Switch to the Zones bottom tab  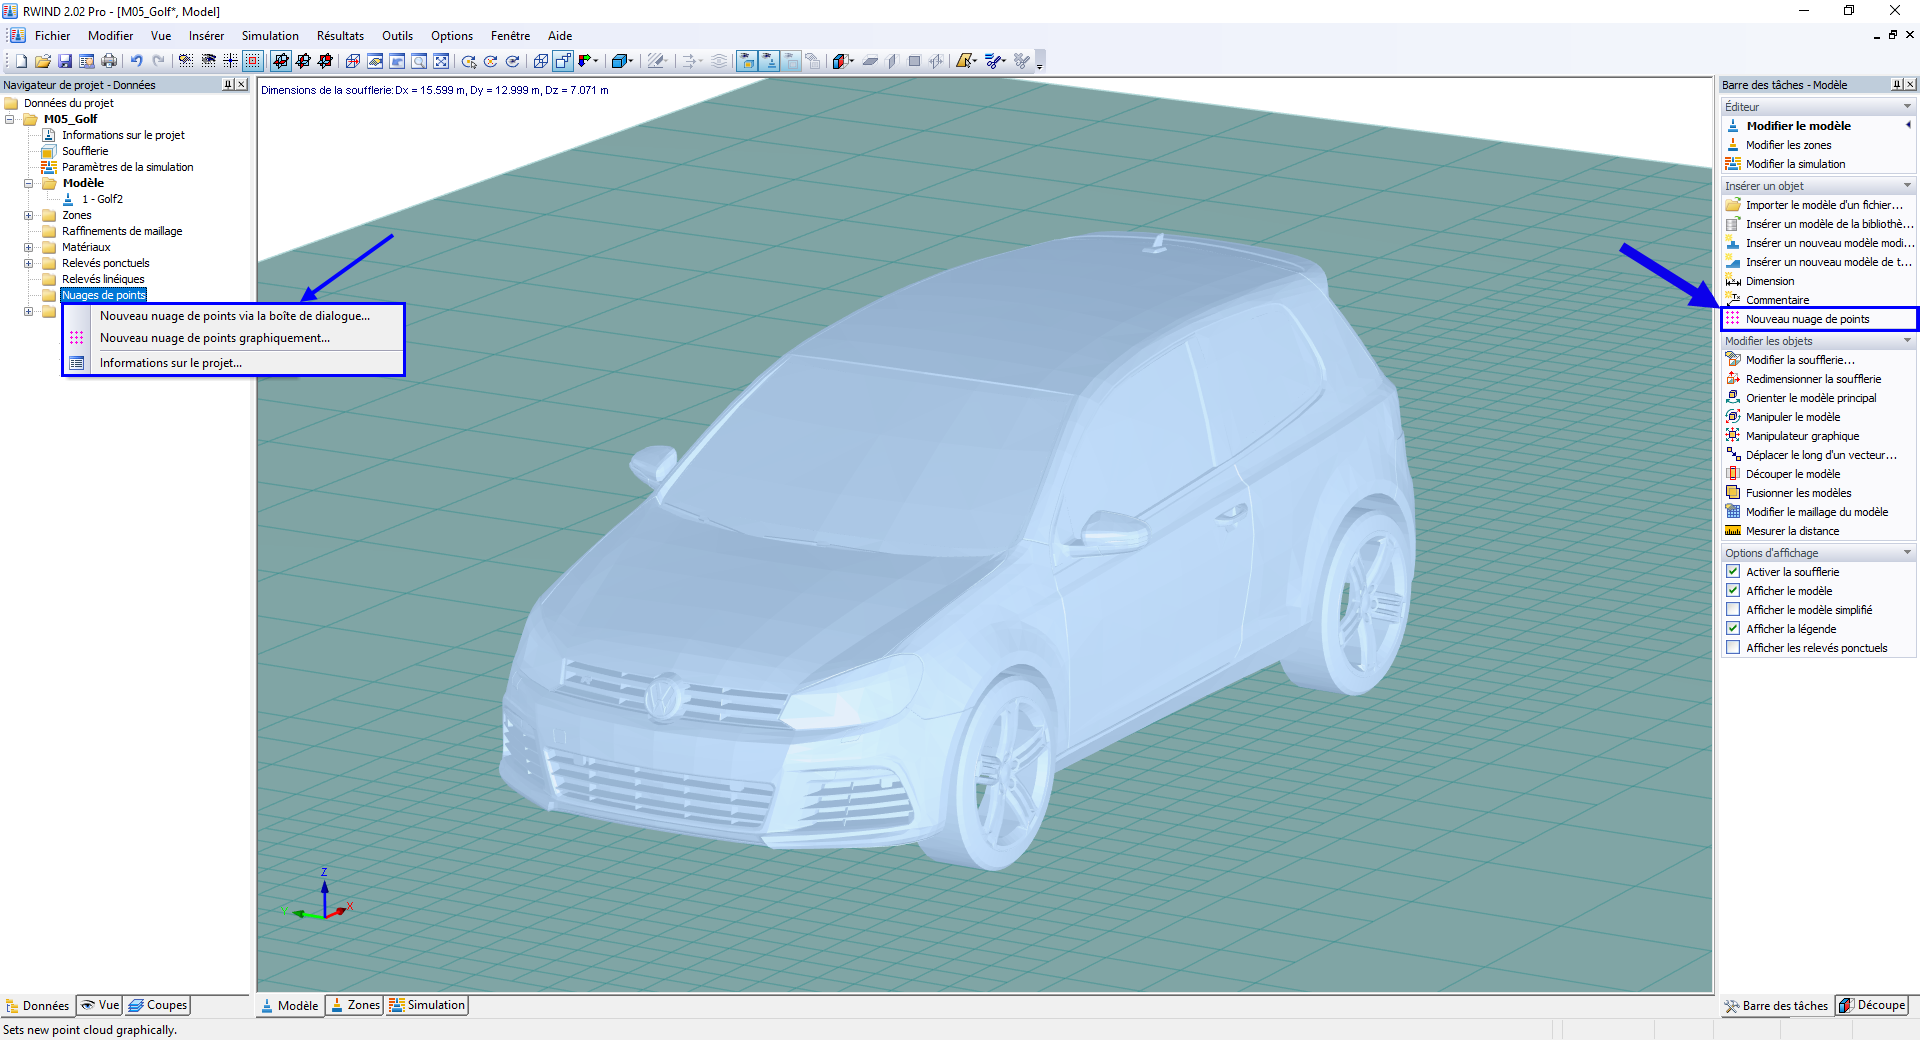pos(355,1005)
